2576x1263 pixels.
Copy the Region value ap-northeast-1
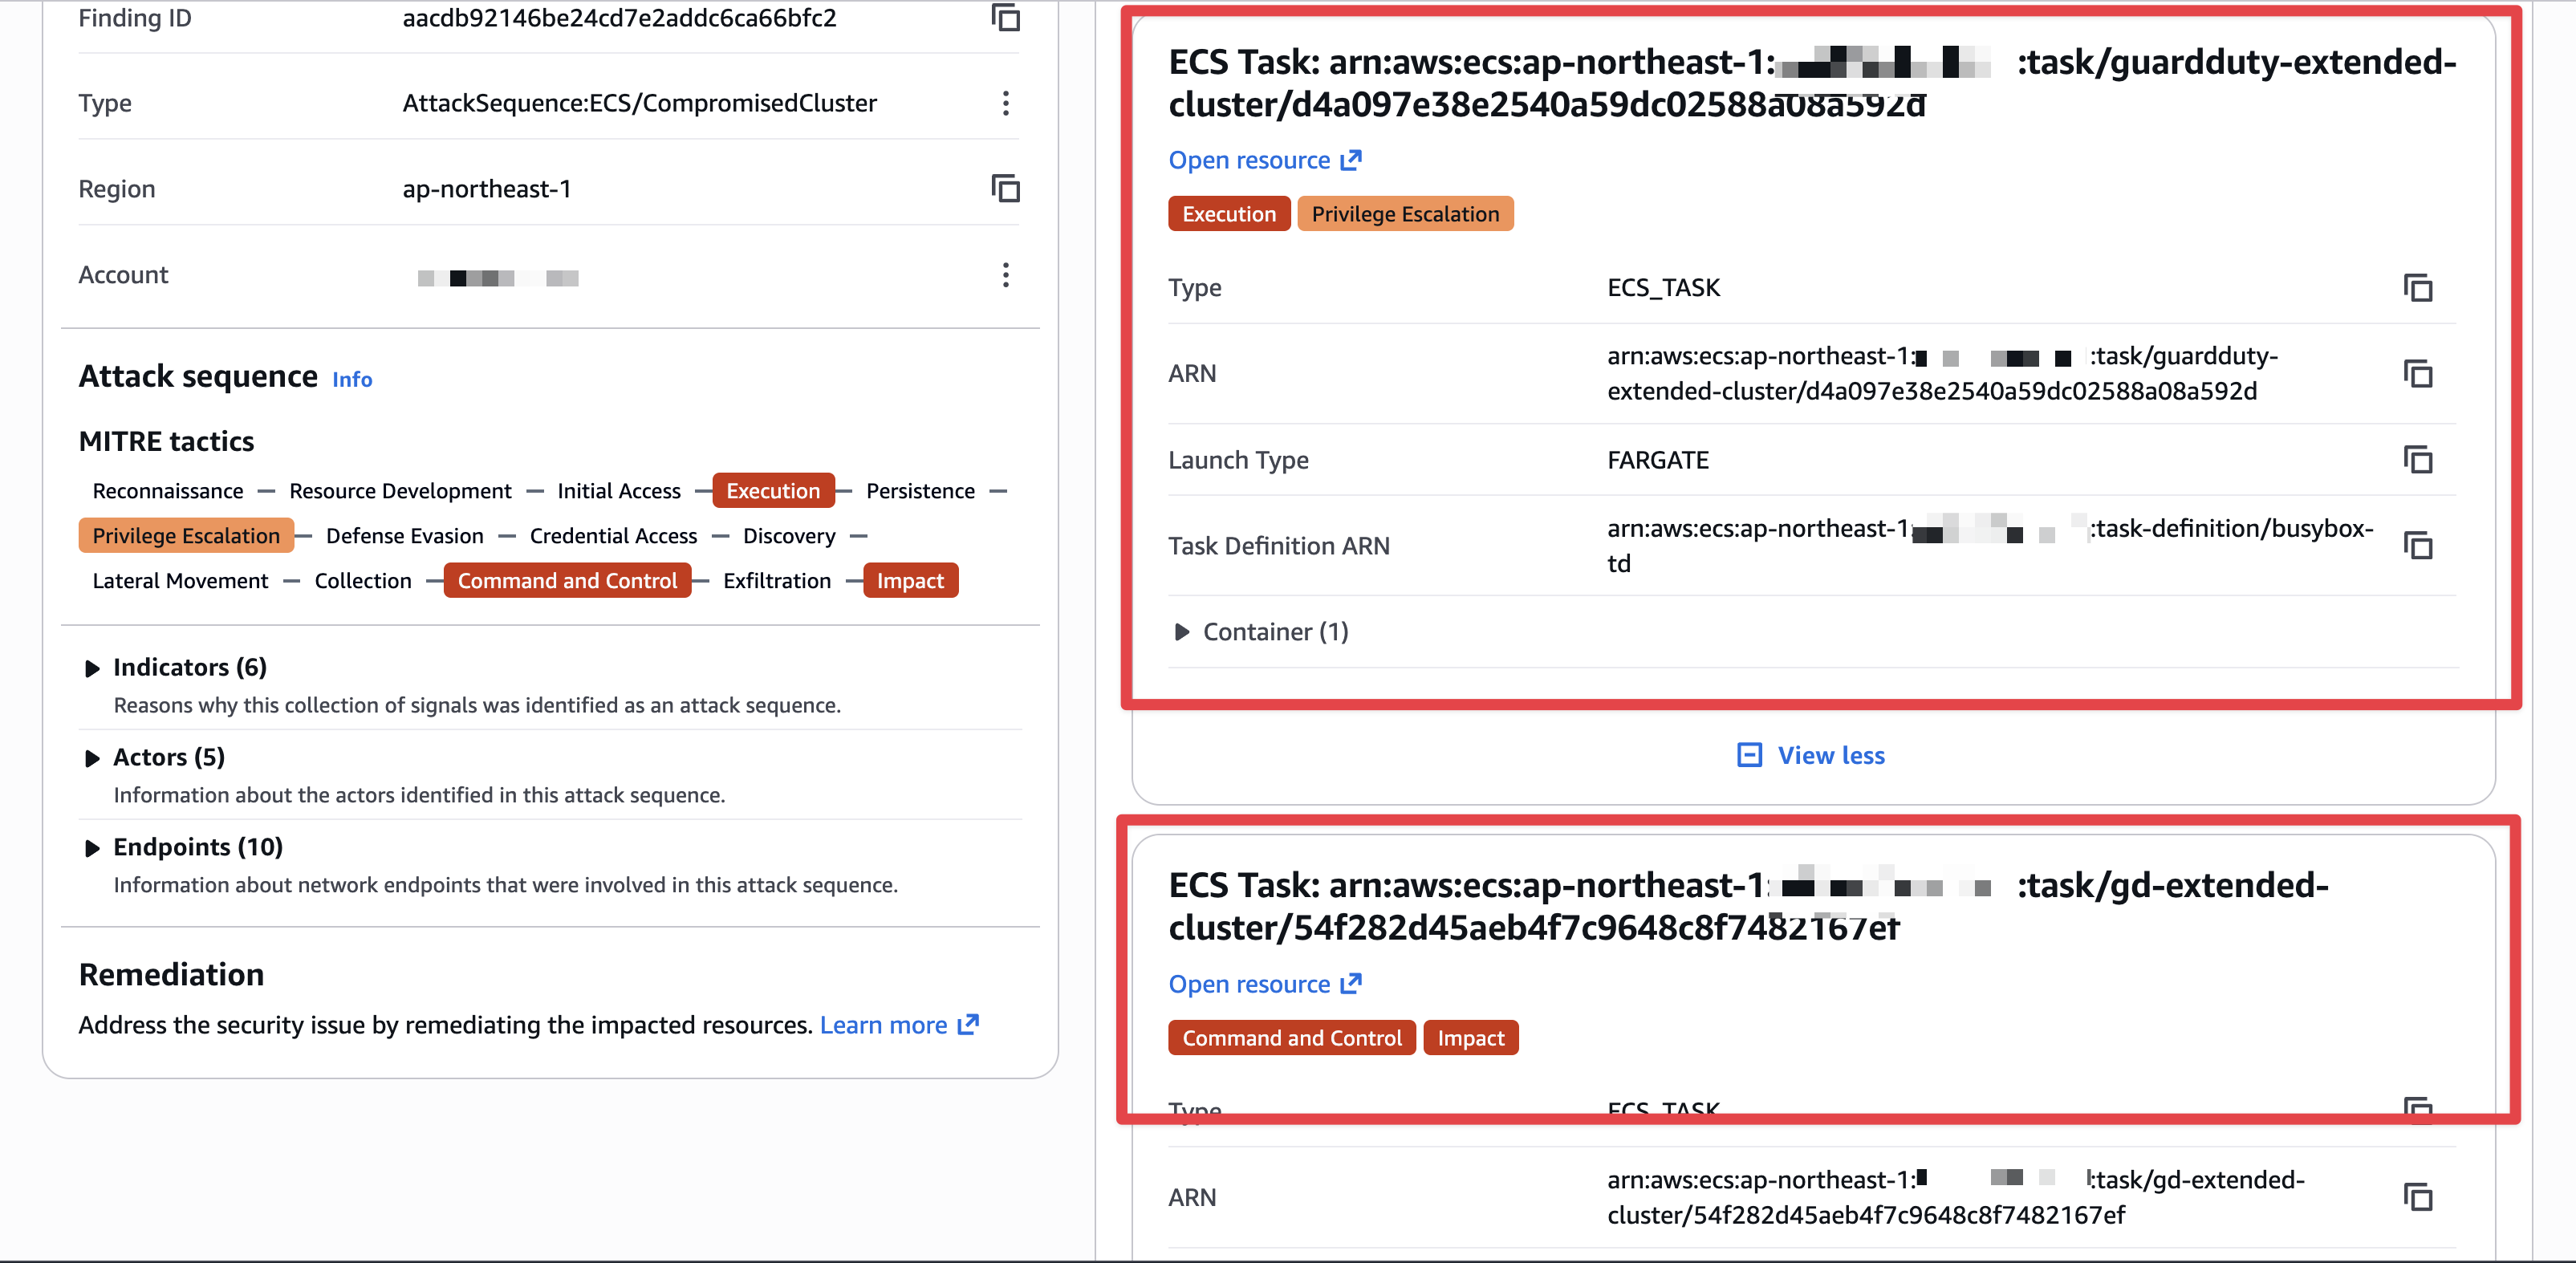[x=1005, y=189]
